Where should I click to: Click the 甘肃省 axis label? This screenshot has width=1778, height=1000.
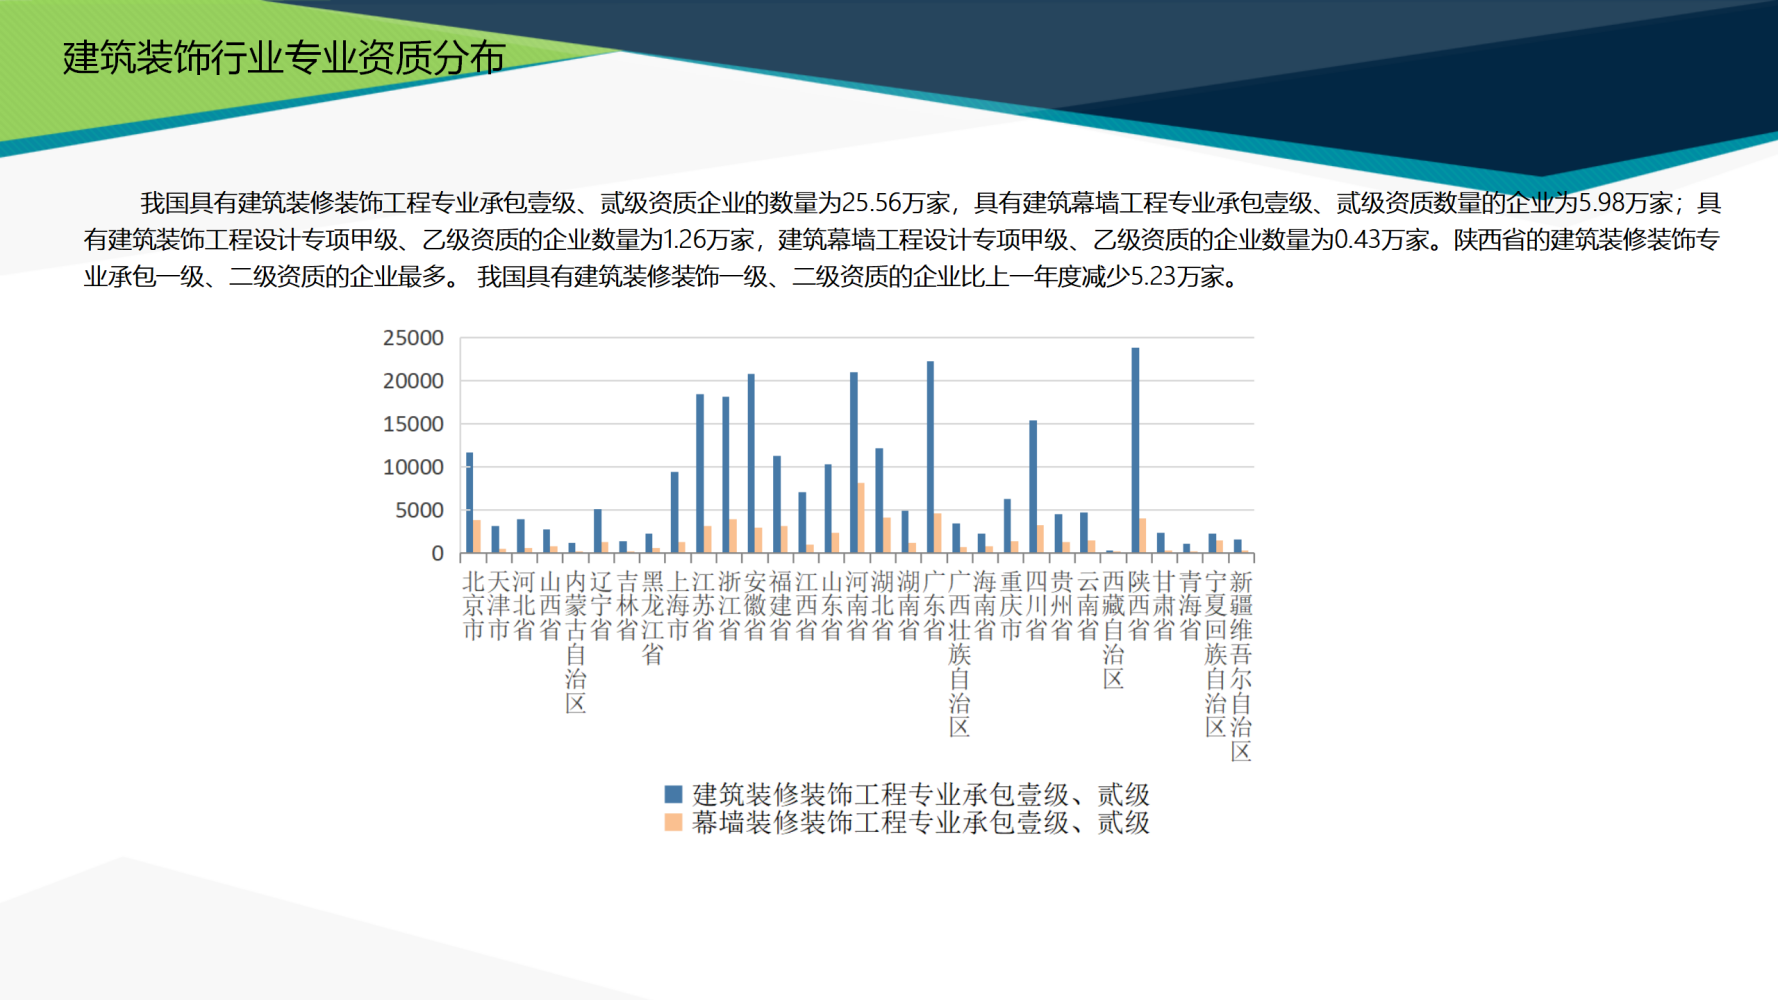pos(1164,605)
